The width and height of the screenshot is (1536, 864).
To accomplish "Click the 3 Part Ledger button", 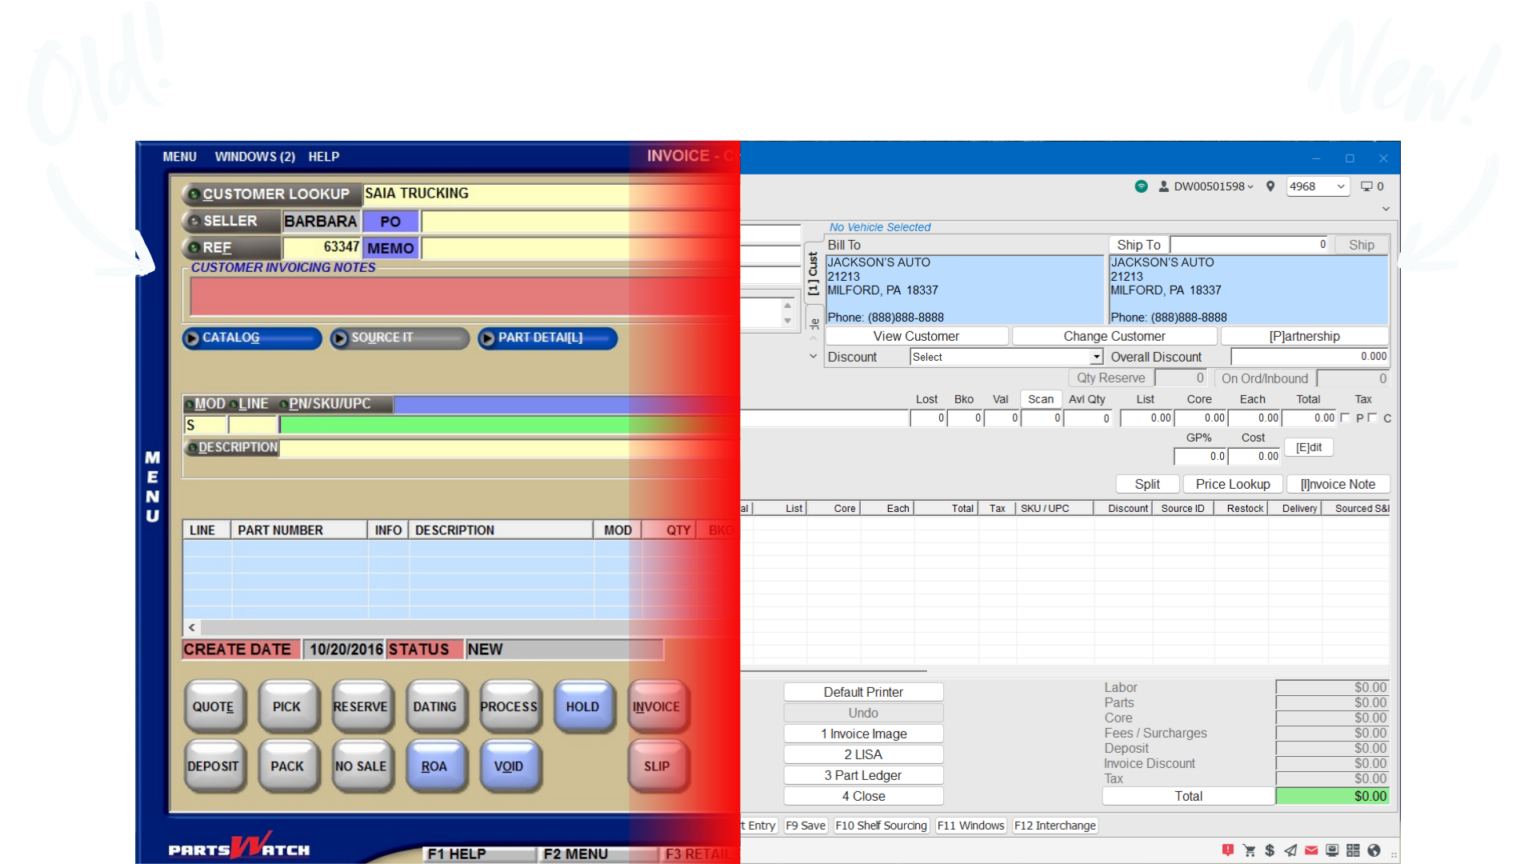I will tap(863, 775).
